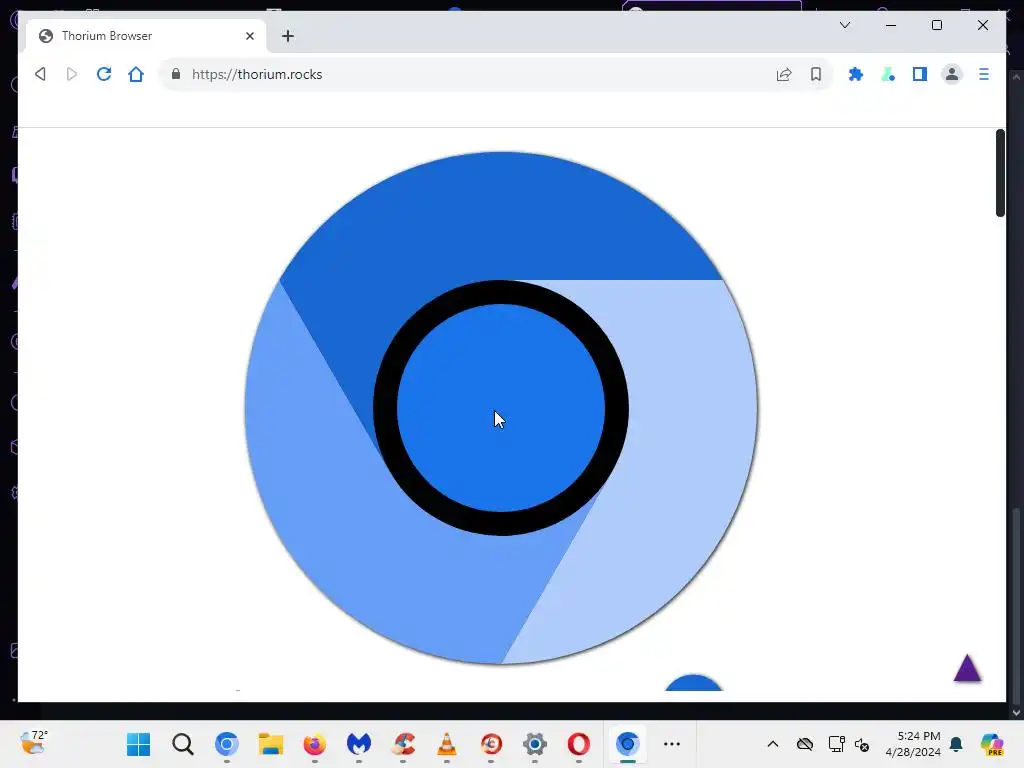Click the large Thorium logo image

(x=501, y=408)
